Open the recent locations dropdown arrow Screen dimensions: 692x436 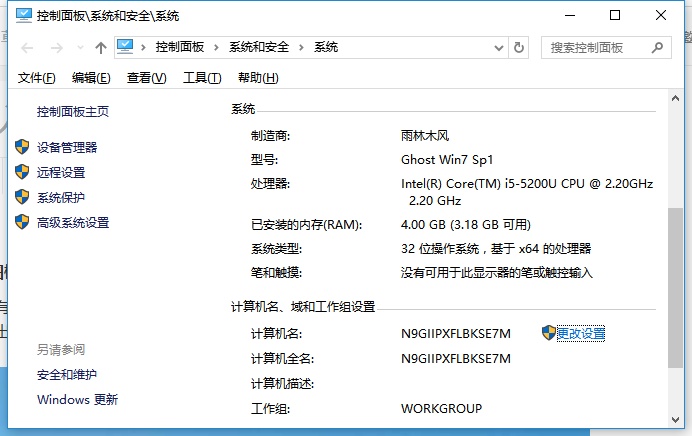80,48
